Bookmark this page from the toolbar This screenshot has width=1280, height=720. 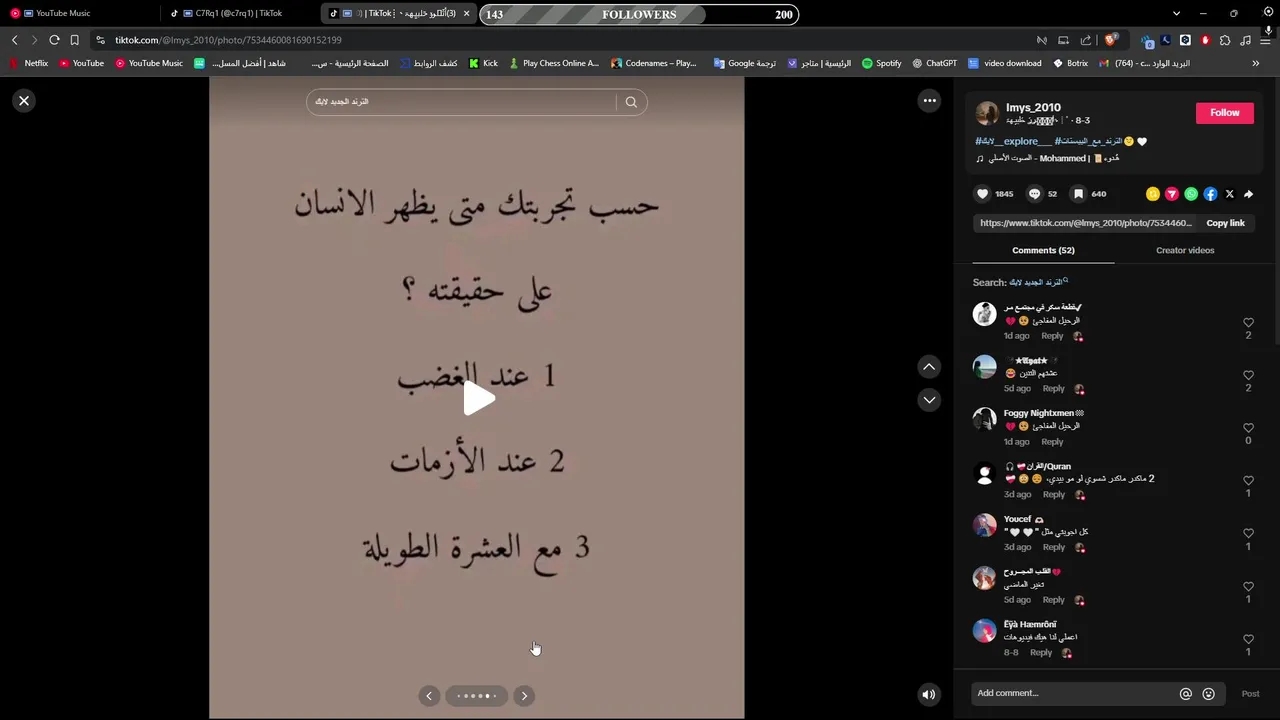click(74, 40)
